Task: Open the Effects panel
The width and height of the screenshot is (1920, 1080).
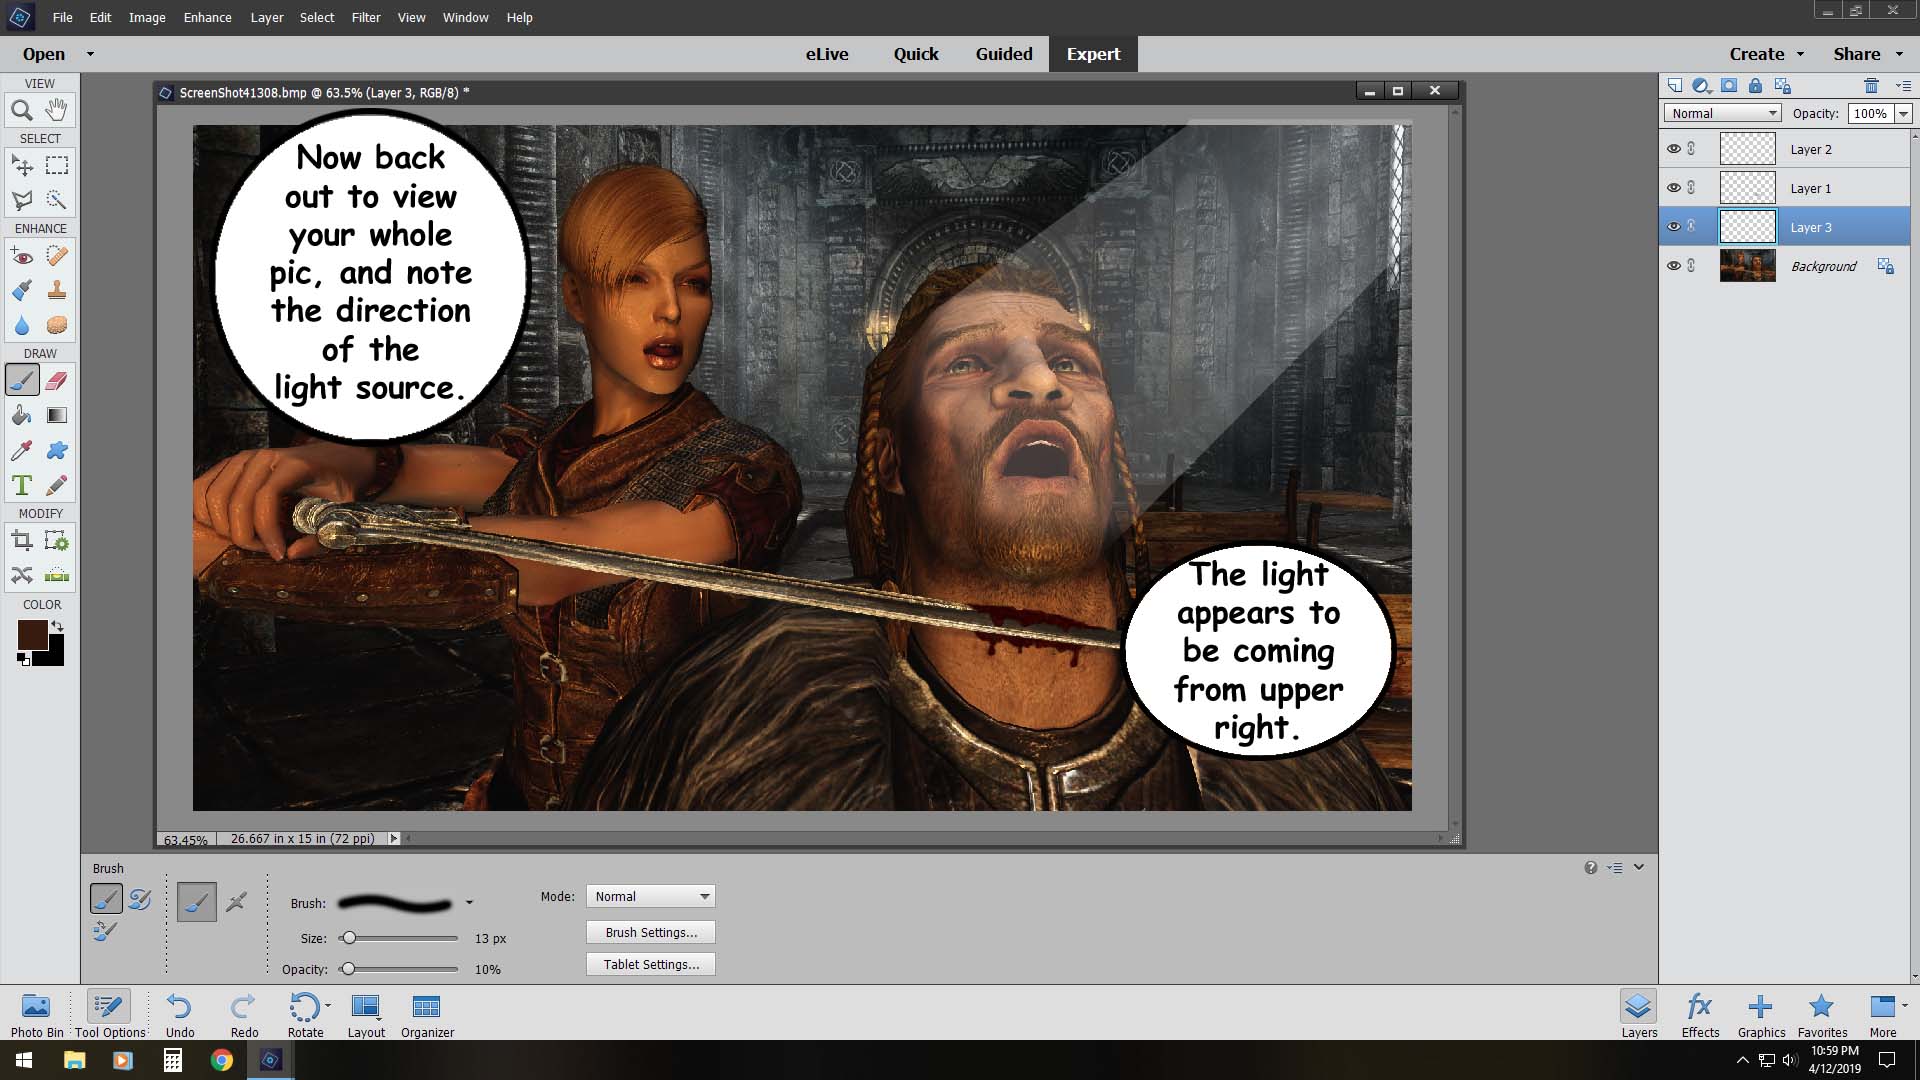Action: [x=1700, y=1014]
